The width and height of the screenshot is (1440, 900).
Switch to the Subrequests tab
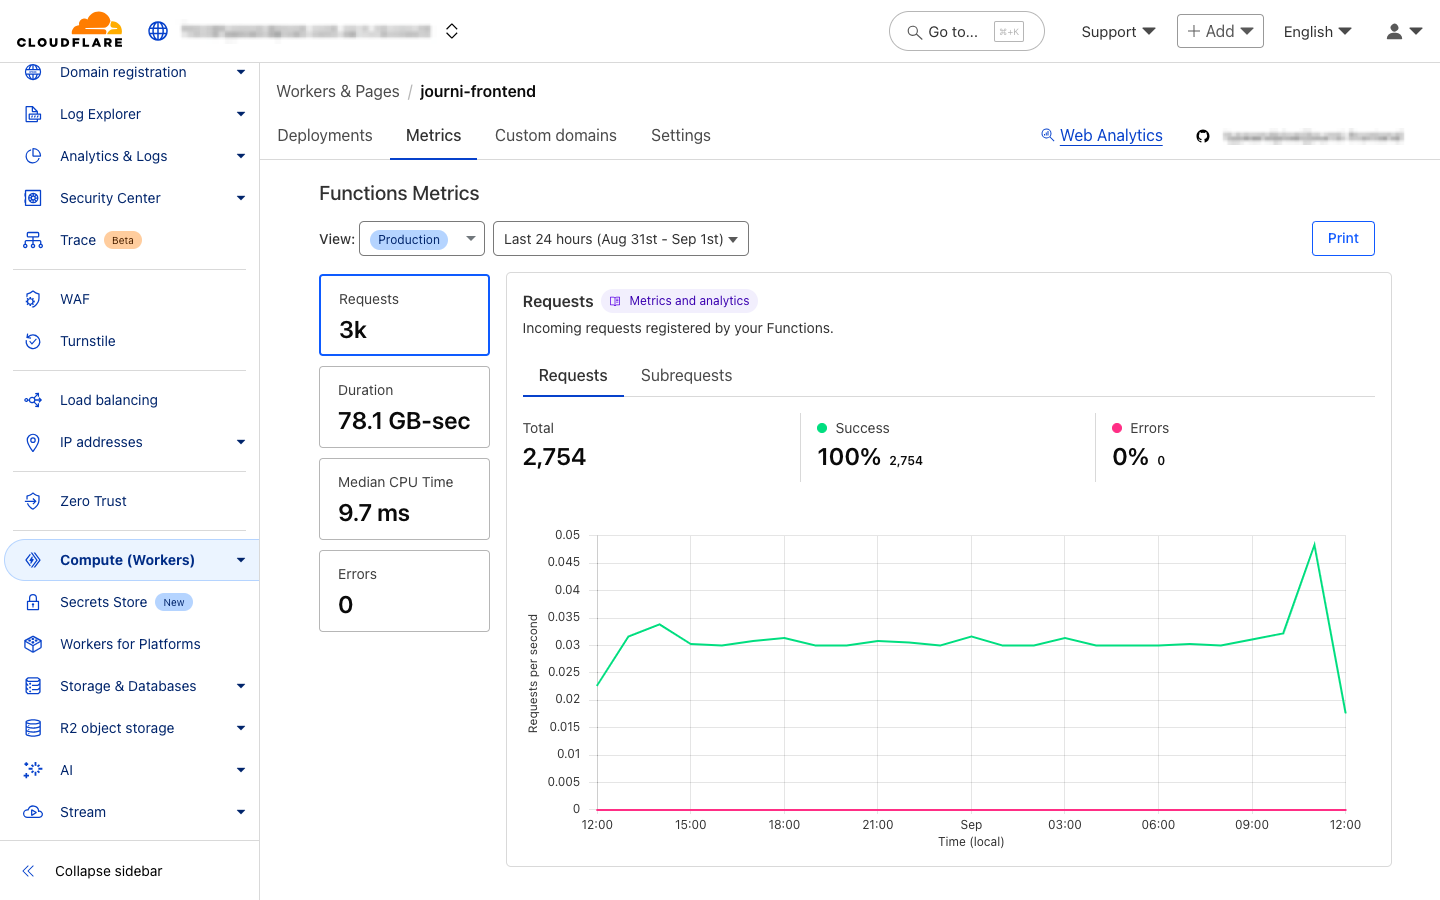point(686,375)
